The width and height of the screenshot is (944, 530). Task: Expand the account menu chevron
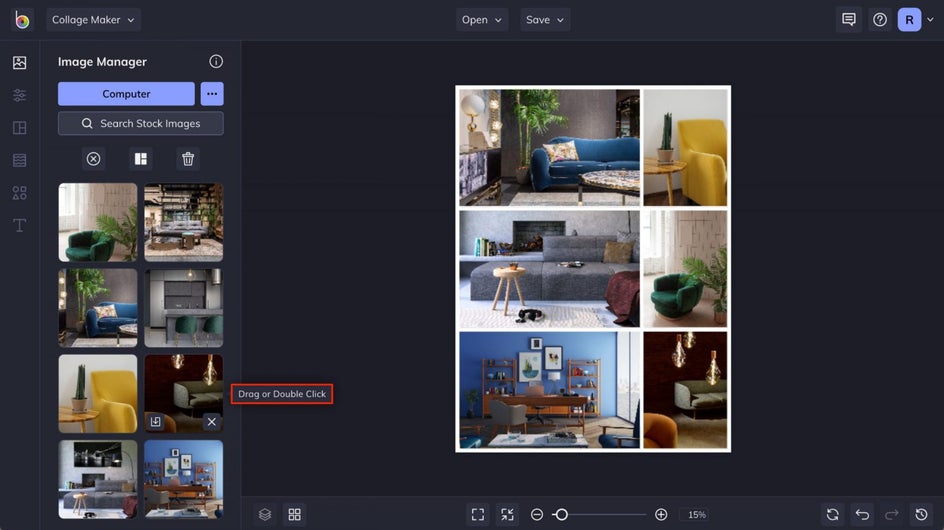point(930,20)
